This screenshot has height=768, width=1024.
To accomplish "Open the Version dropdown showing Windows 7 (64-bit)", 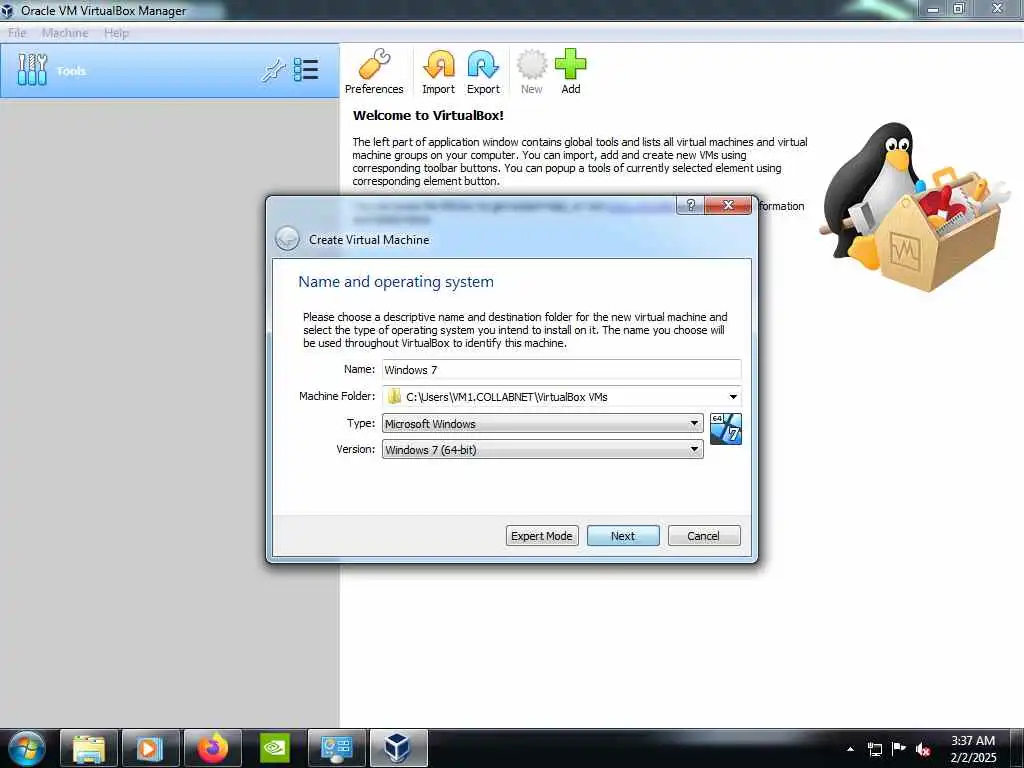I will pyautogui.click(x=542, y=449).
